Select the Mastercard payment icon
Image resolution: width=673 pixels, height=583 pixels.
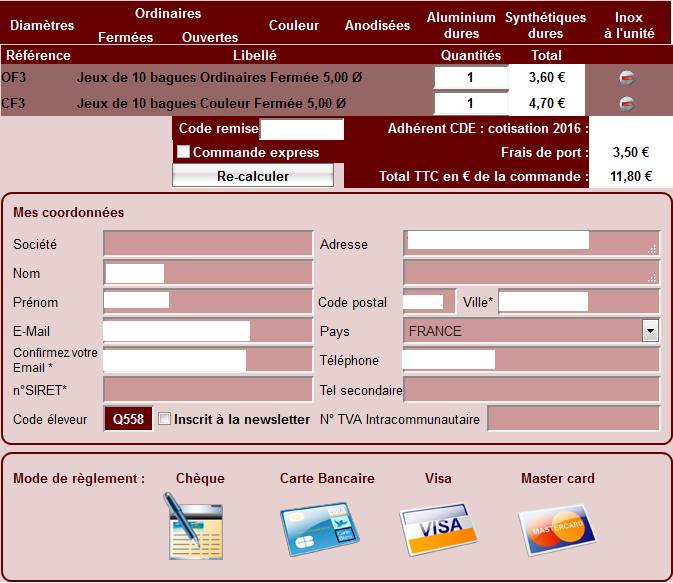pos(557,529)
